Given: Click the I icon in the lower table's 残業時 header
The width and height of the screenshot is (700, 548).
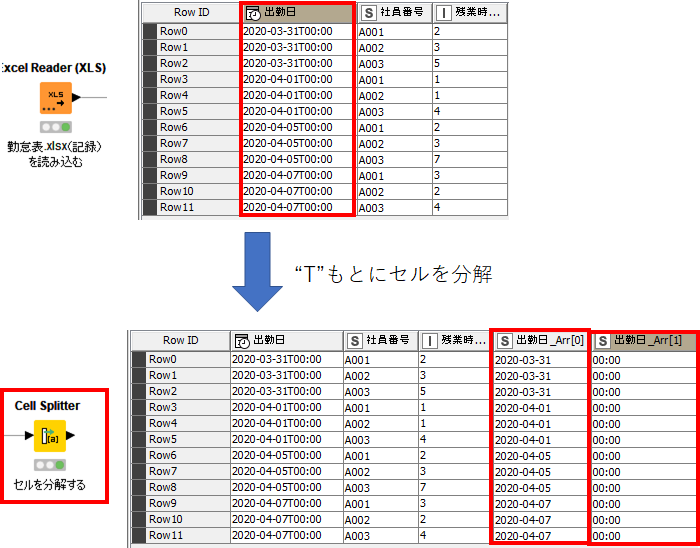Looking at the screenshot, I should point(430,341).
